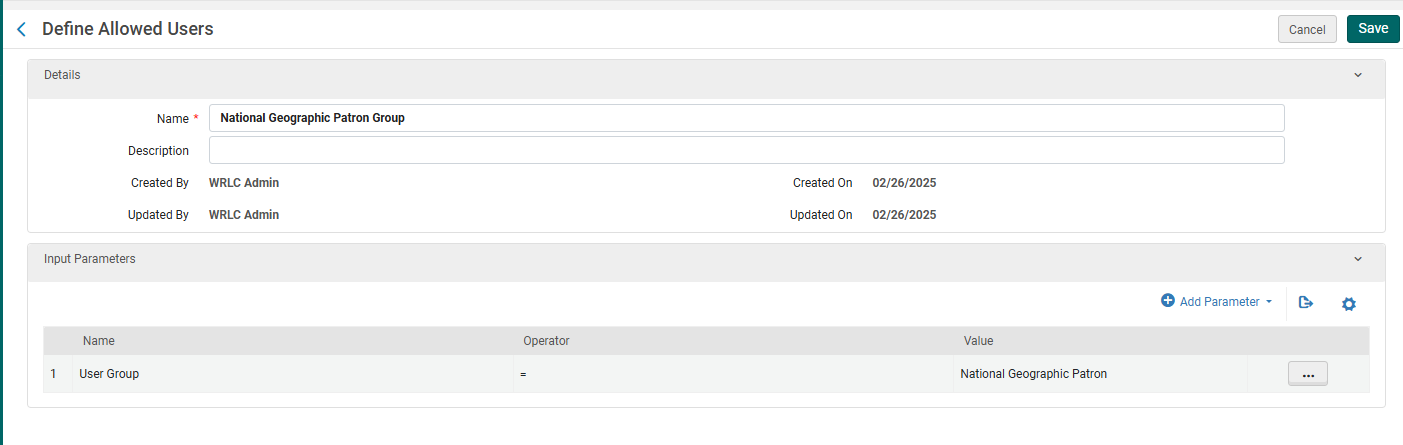Select the User Group parameter cell

(109, 374)
